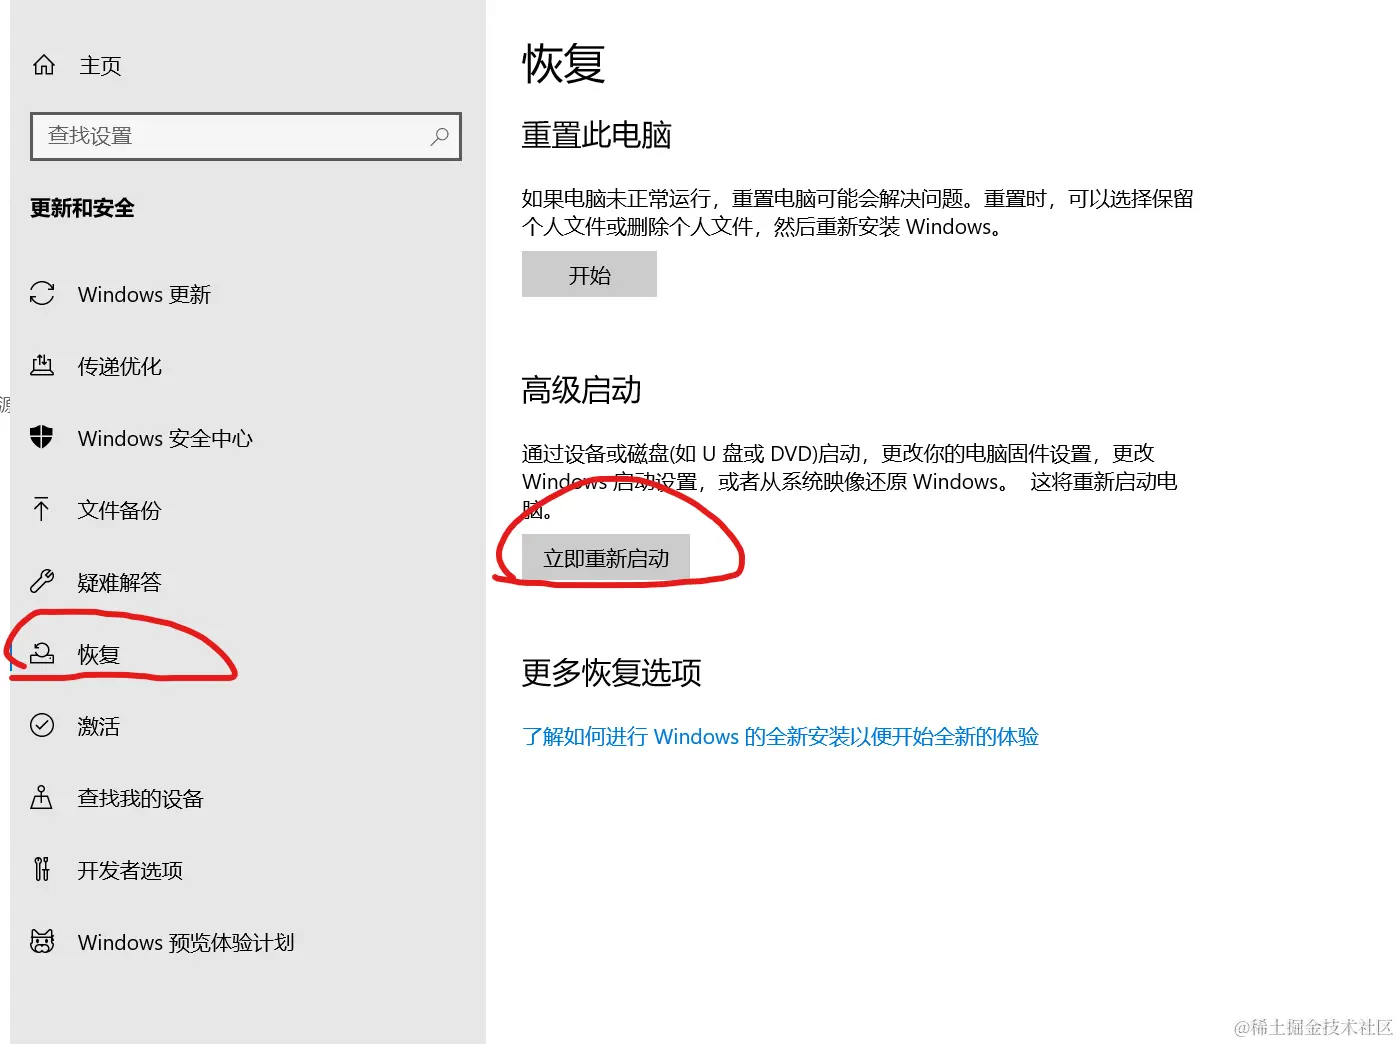Open the Windows clean install link
This screenshot has height=1044, width=1400.
click(779, 736)
